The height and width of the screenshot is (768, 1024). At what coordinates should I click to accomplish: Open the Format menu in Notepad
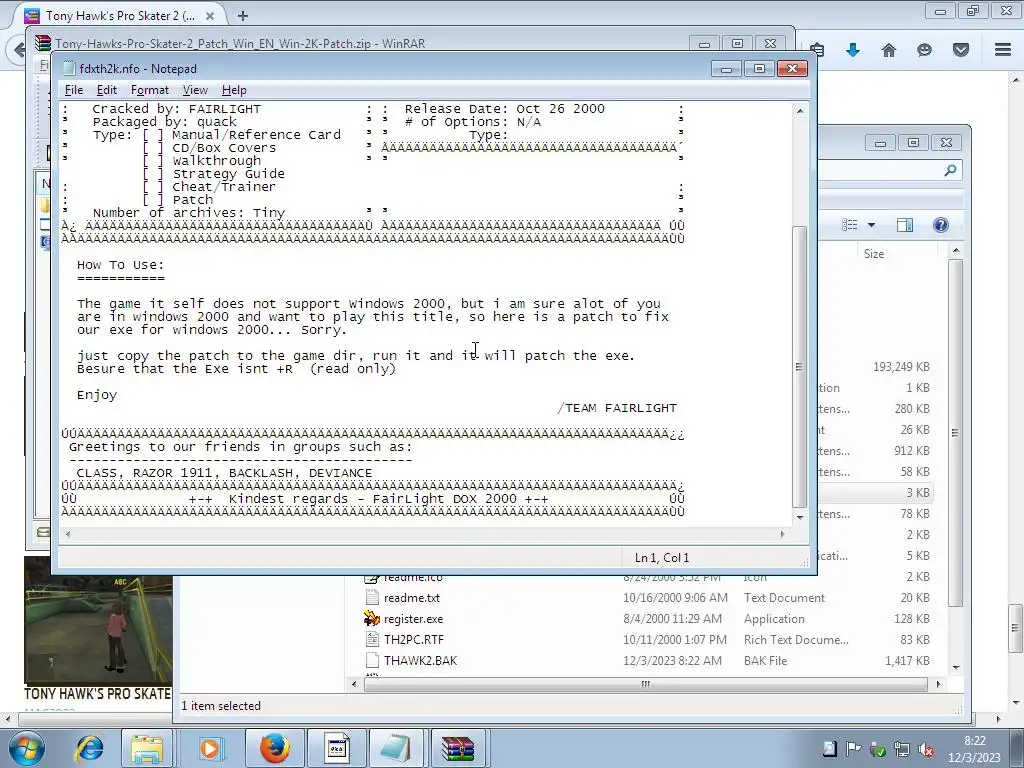click(x=150, y=90)
